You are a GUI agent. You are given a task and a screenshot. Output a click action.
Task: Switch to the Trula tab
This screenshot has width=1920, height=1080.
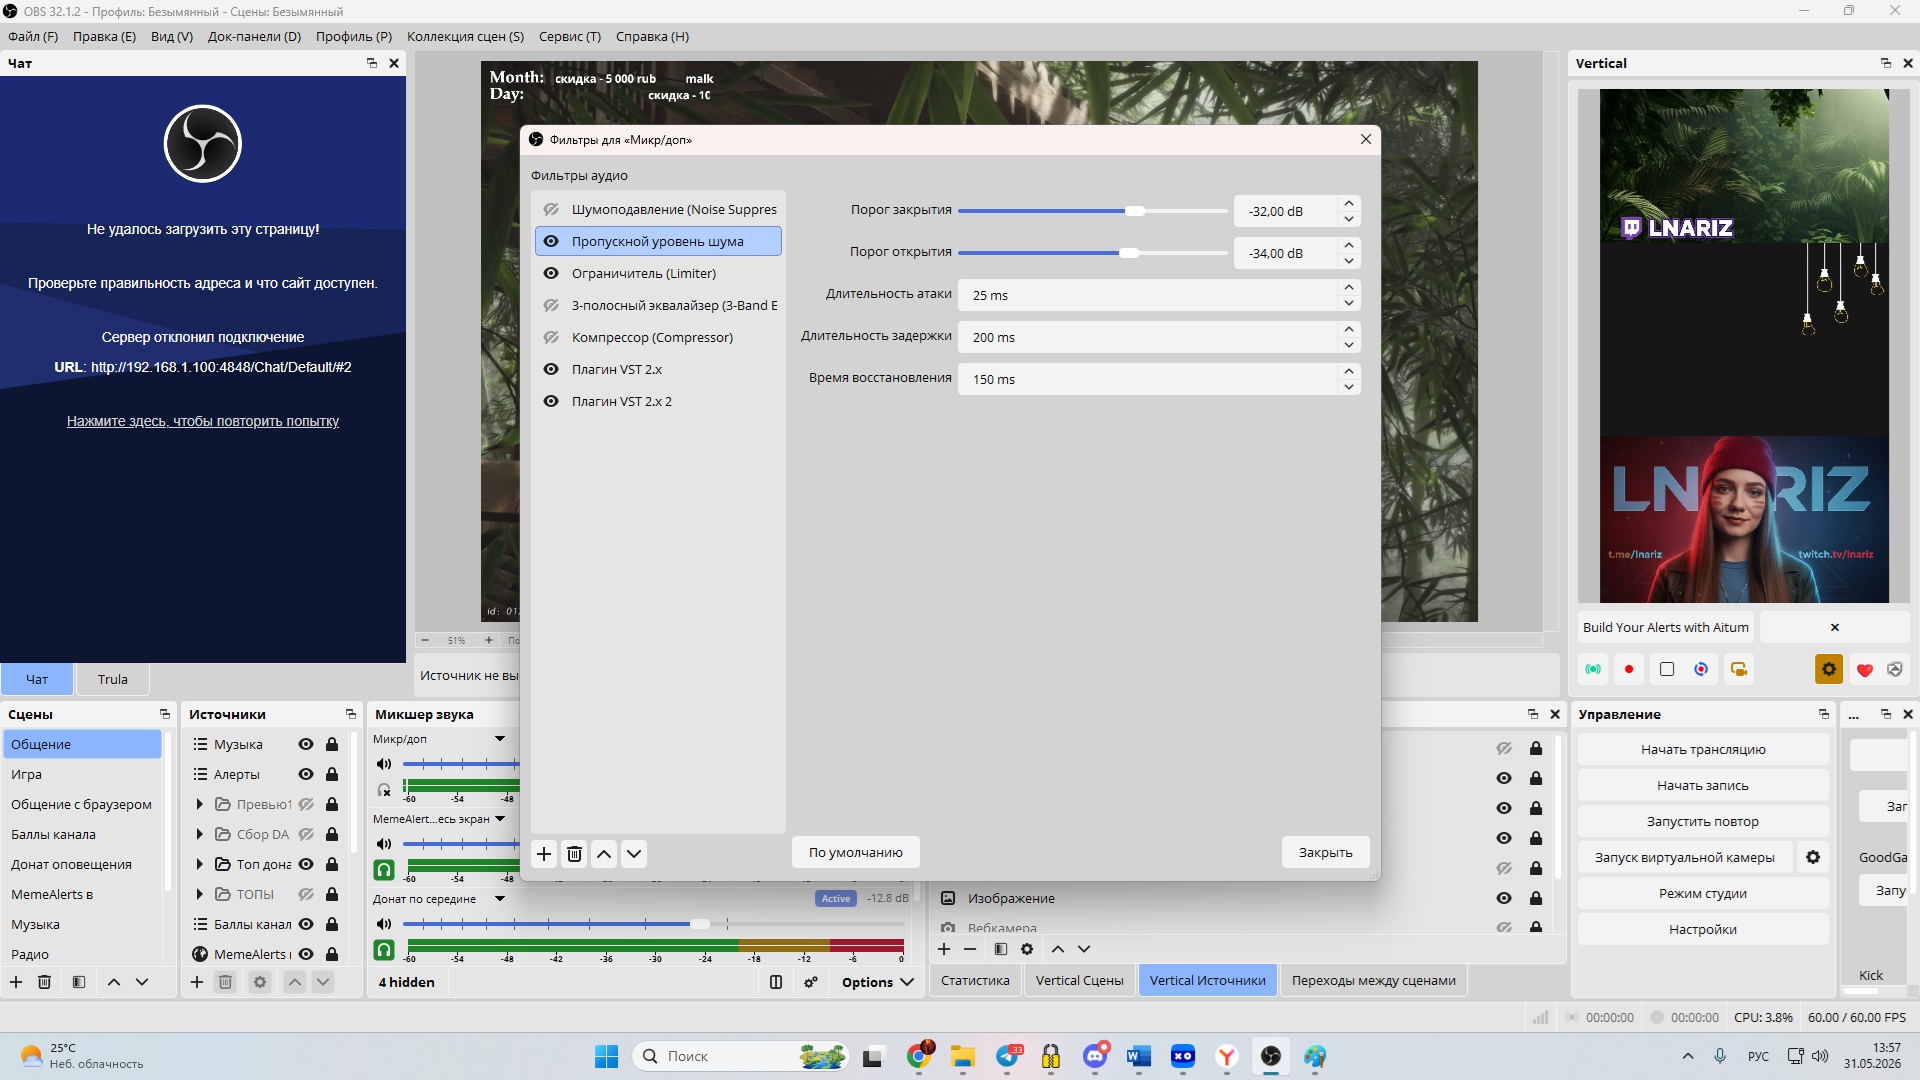(x=112, y=679)
